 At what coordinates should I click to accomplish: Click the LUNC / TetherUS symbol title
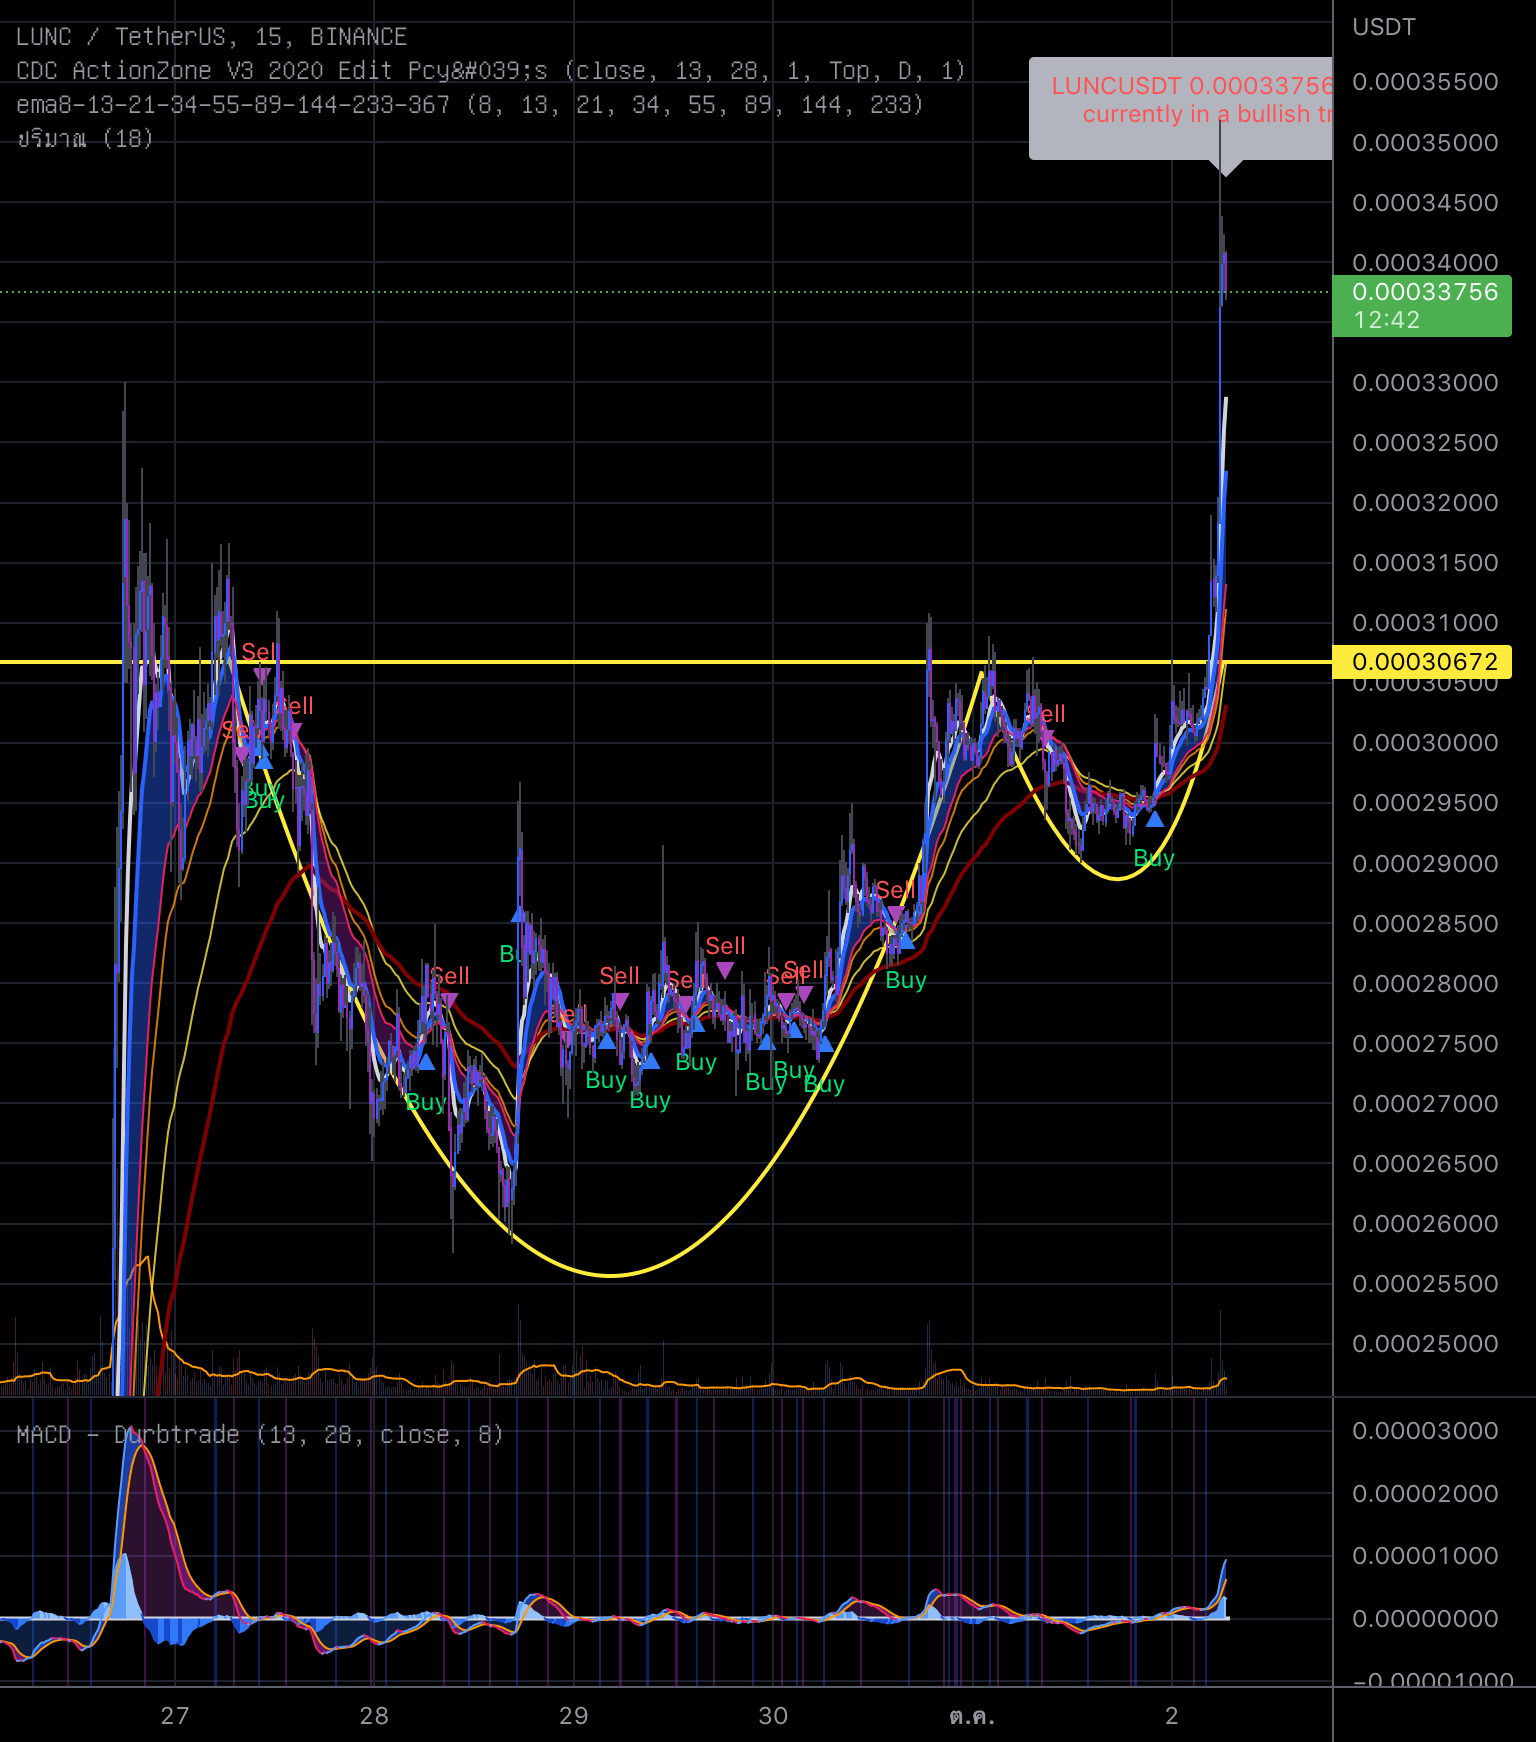pyautogui.click(x=211, y=37)
